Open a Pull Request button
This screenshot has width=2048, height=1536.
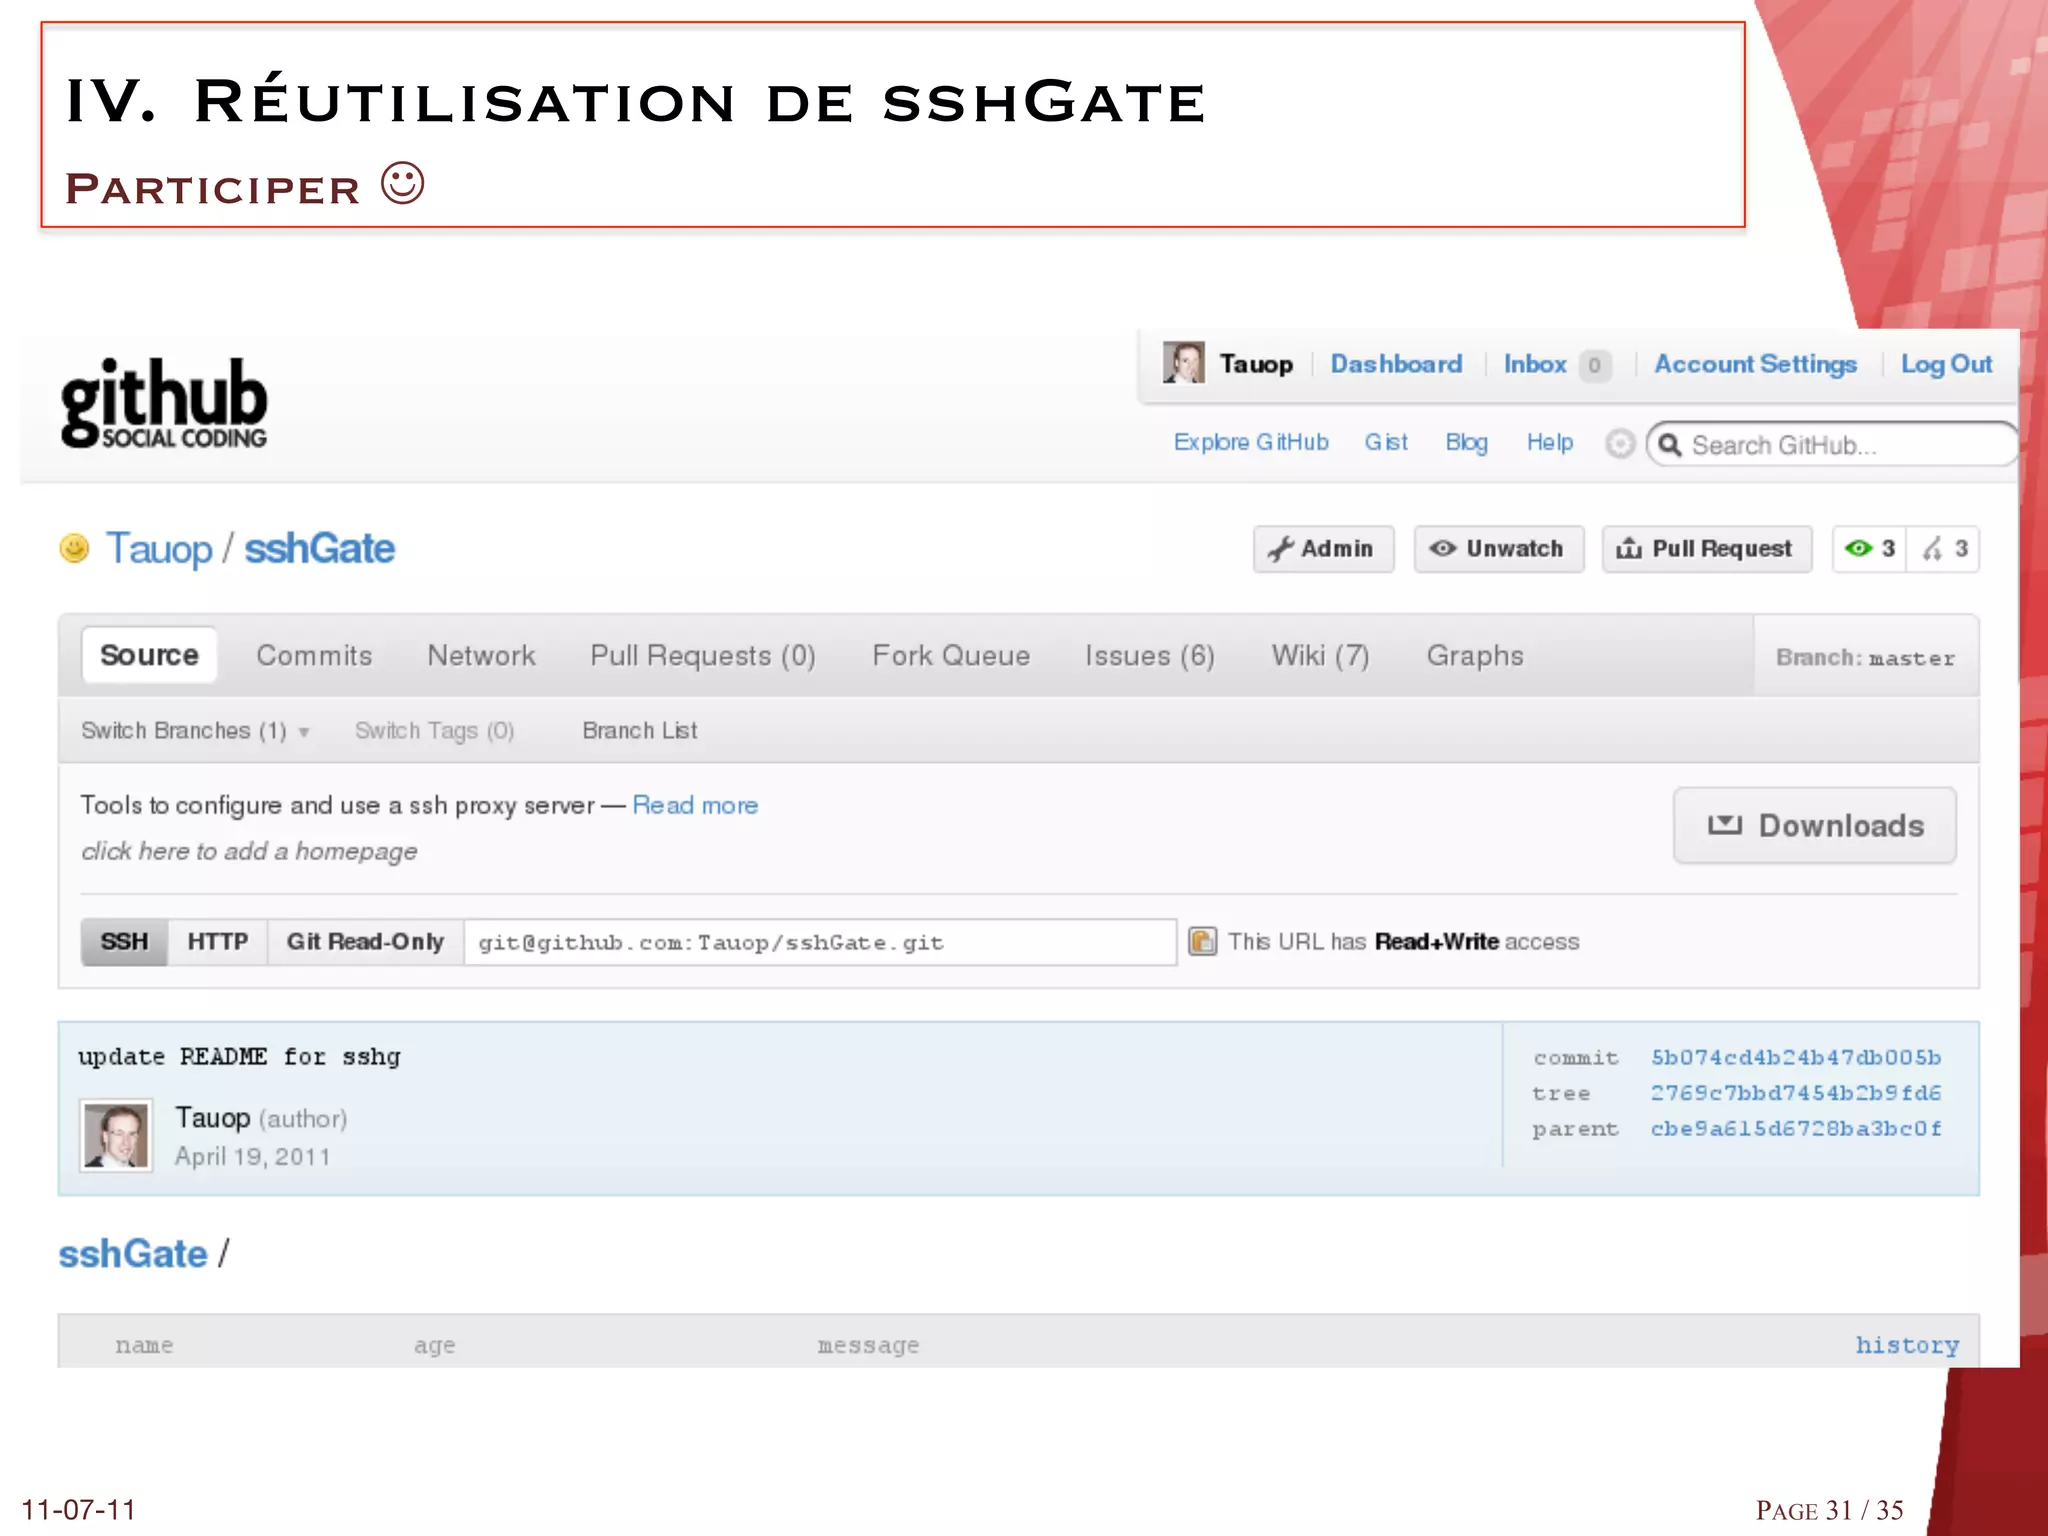[x=1706, y=549]
